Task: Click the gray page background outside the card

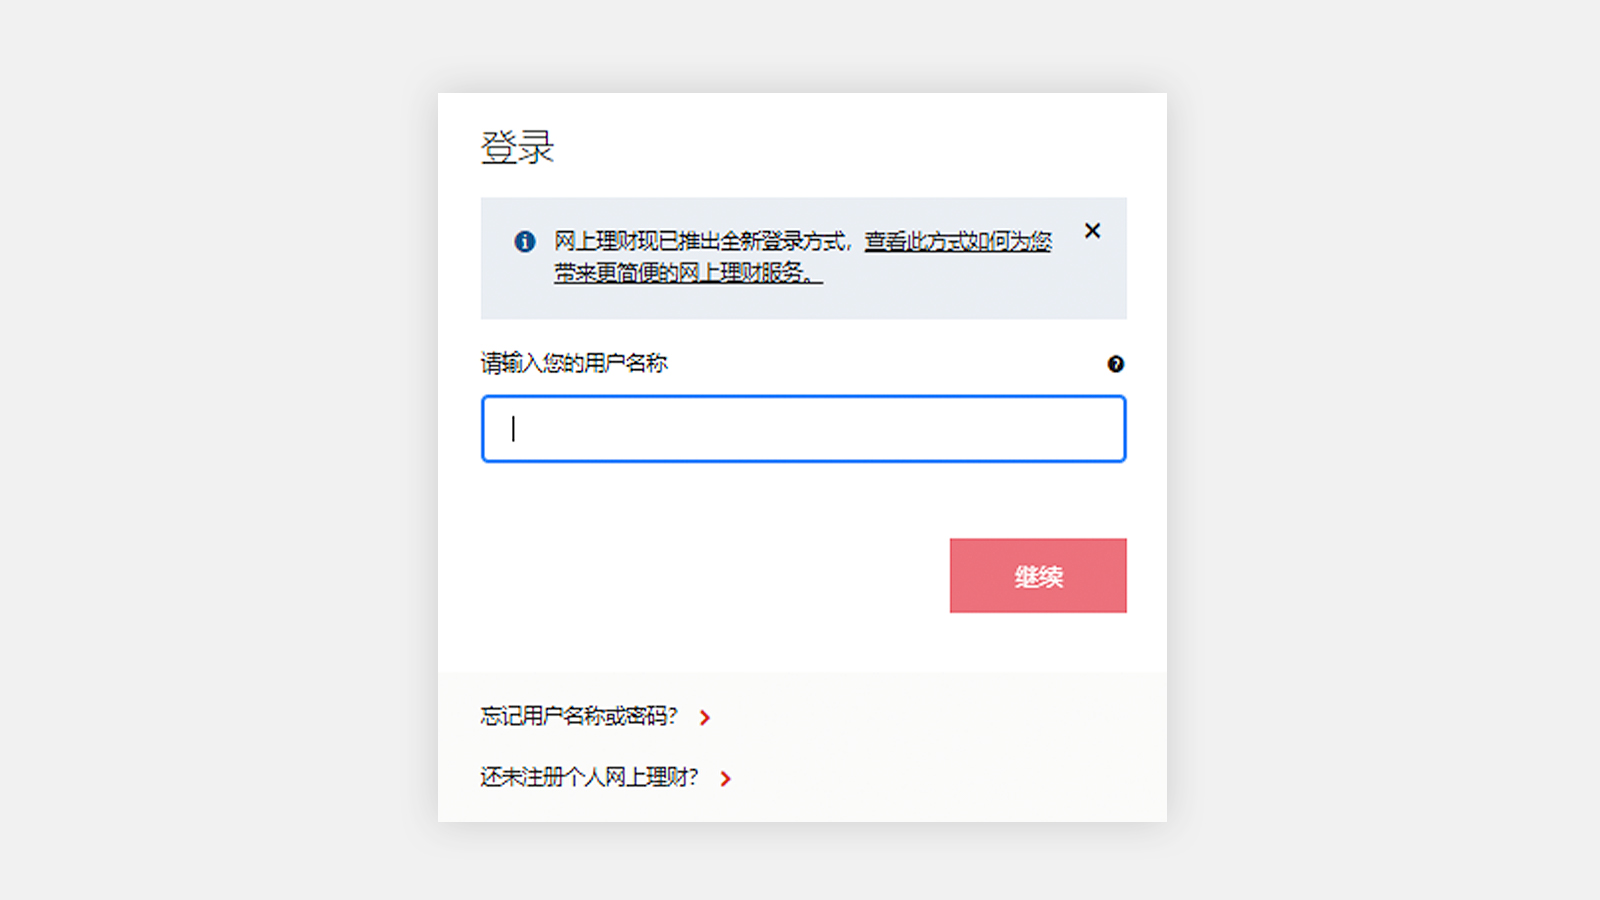Action: (x=220, y=450)
